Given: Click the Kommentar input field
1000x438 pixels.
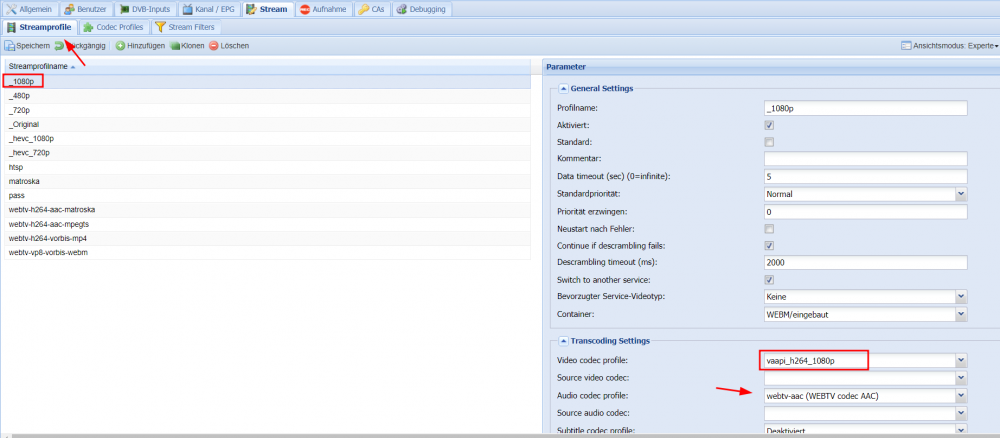Looking at the screenshot, I should pos(865,158).
